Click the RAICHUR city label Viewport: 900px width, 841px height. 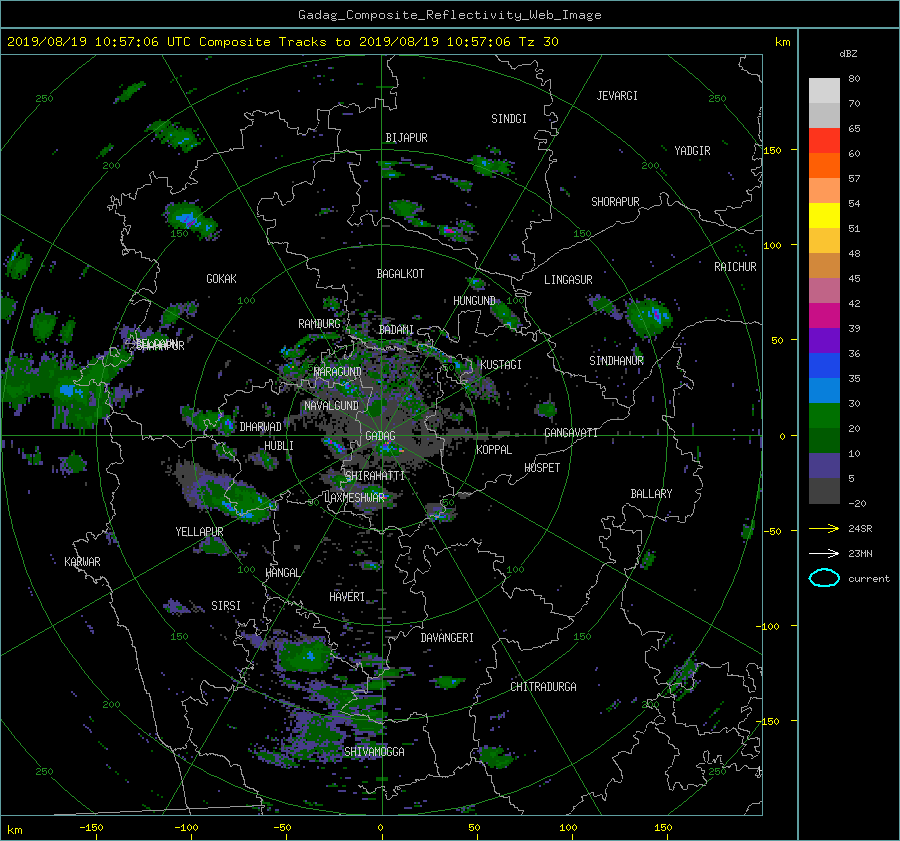point(735,267)
